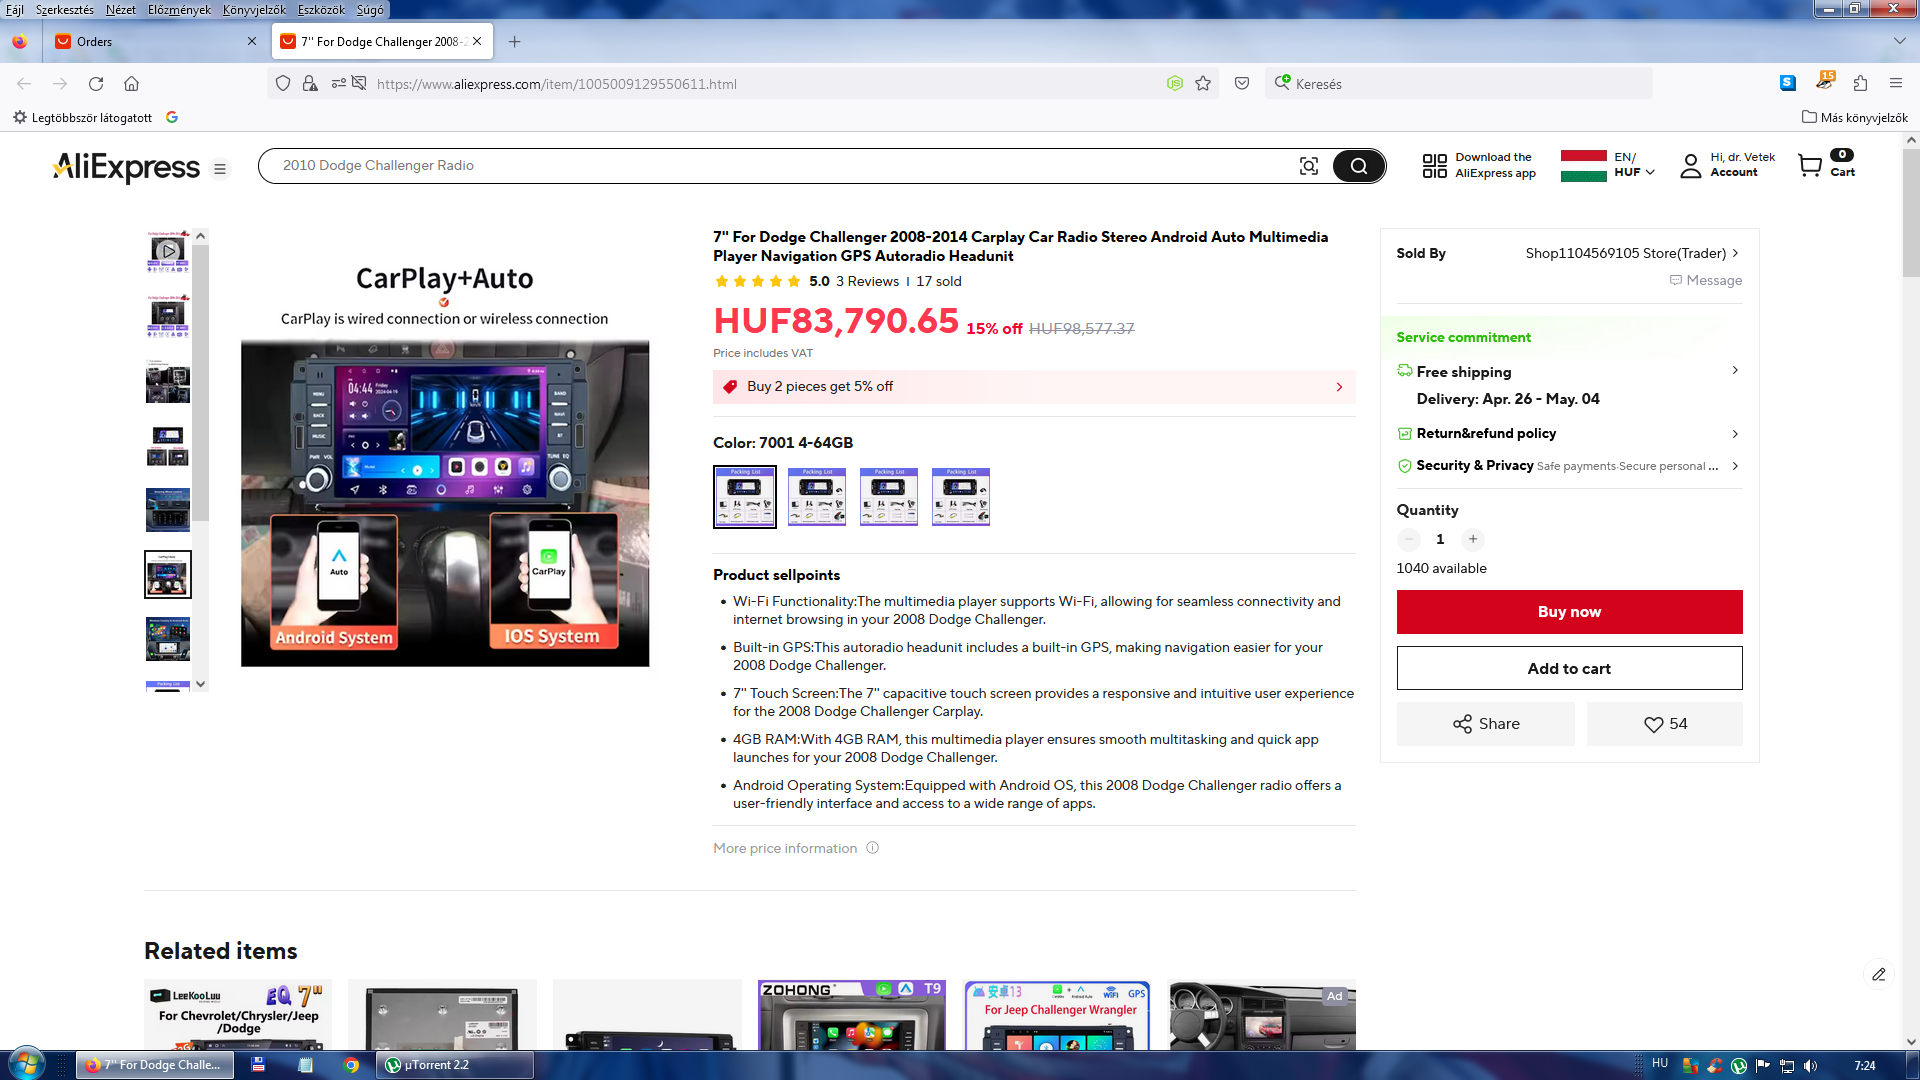Screen dimensions: 1920x1080
Task: Select the first color variant 7001 4-64GB
Action: point(744,497)
